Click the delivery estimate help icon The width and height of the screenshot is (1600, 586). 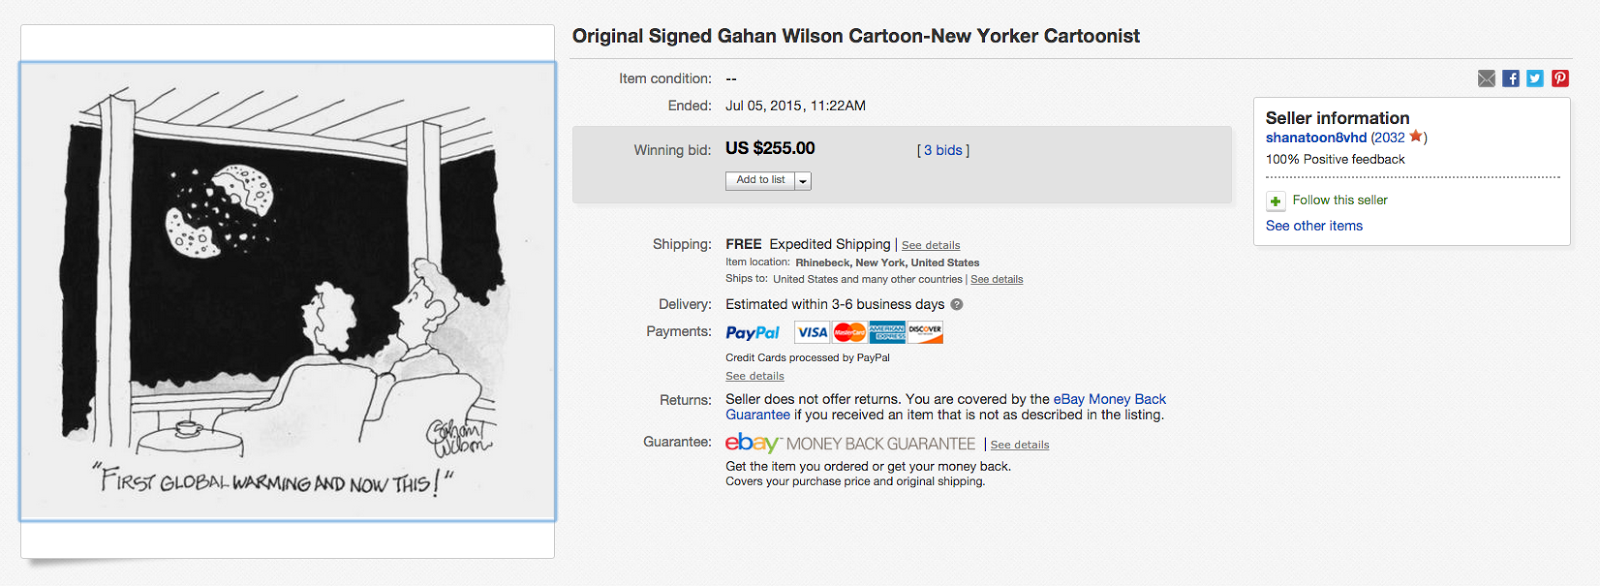(x=957, y=305)
